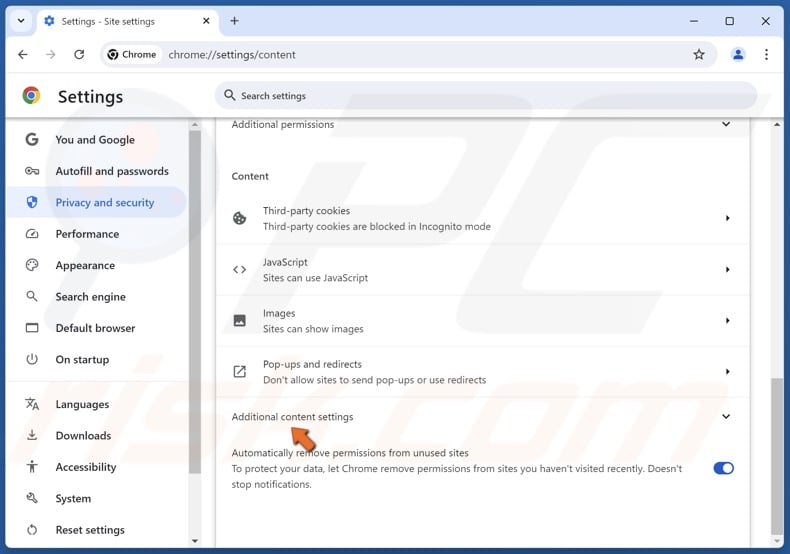Open On startup settings
Viewport: 790px width, 554px height.
coord(97,360)
